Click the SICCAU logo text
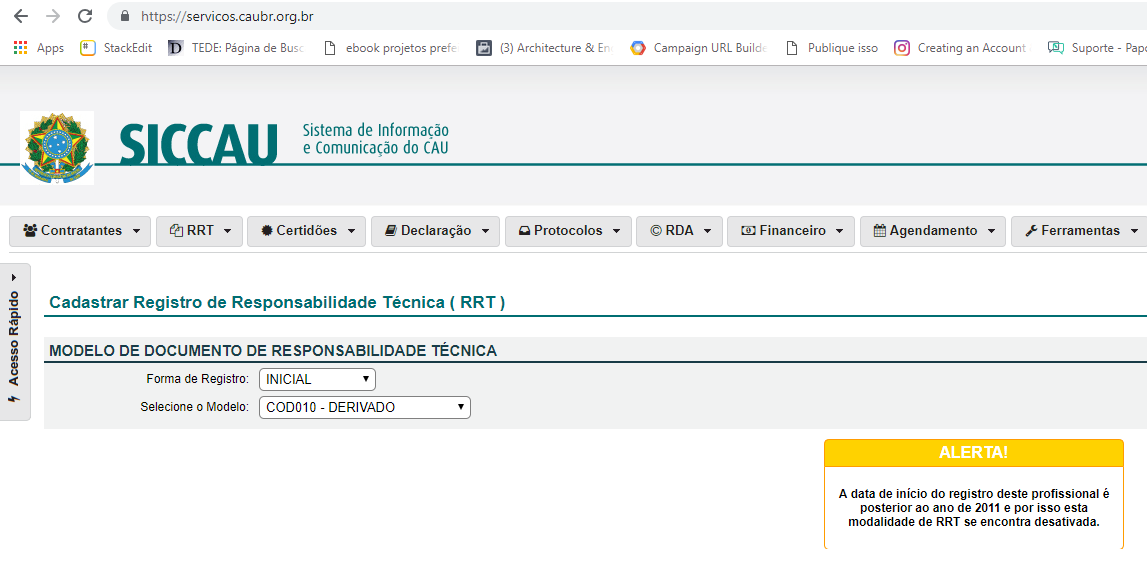The image size is (1147, 562). [x=198, y=144]
